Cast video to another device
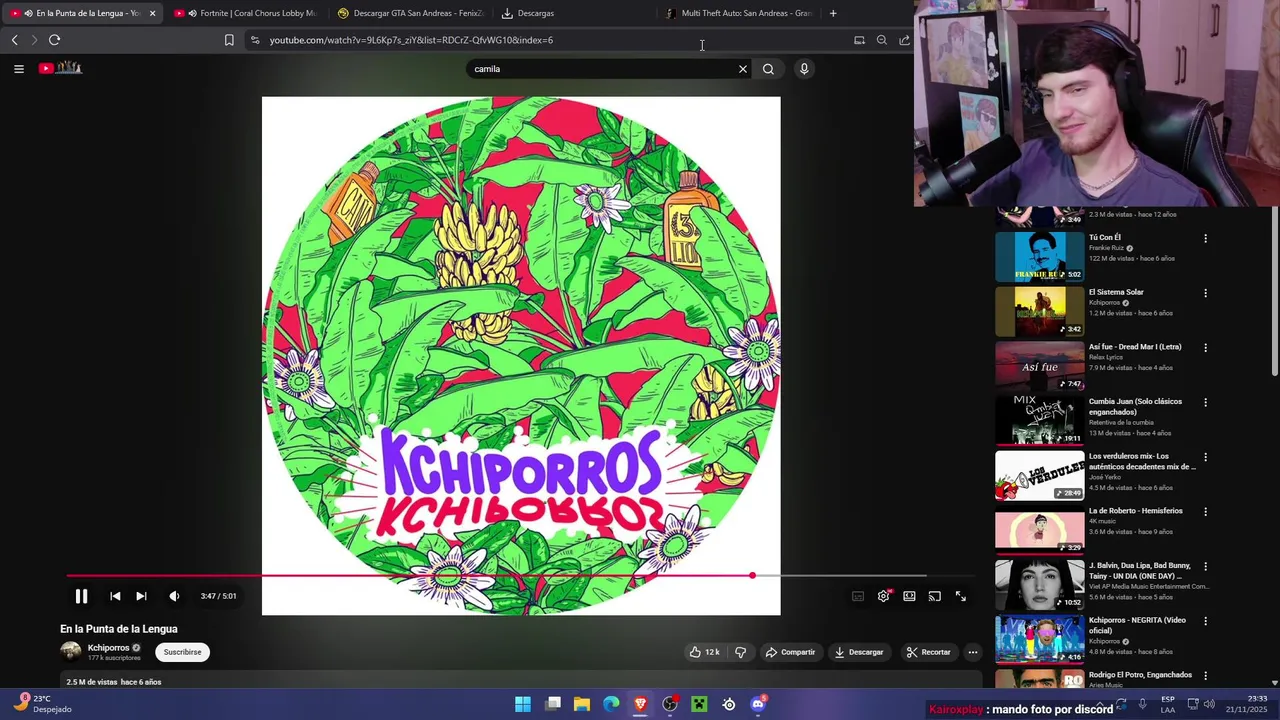This screenshot has height=720, width=1280. click(935, 596)
